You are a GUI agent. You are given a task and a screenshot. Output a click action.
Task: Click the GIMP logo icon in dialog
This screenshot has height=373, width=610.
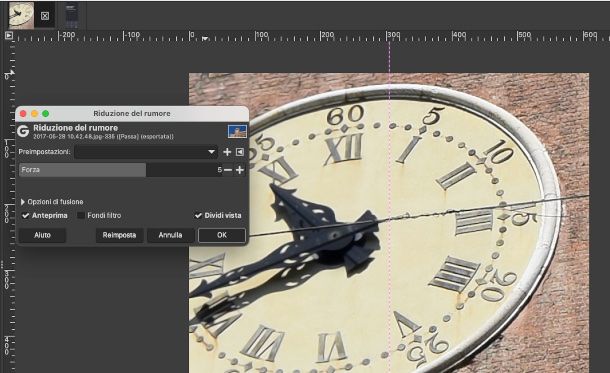(x=23, y=131)
